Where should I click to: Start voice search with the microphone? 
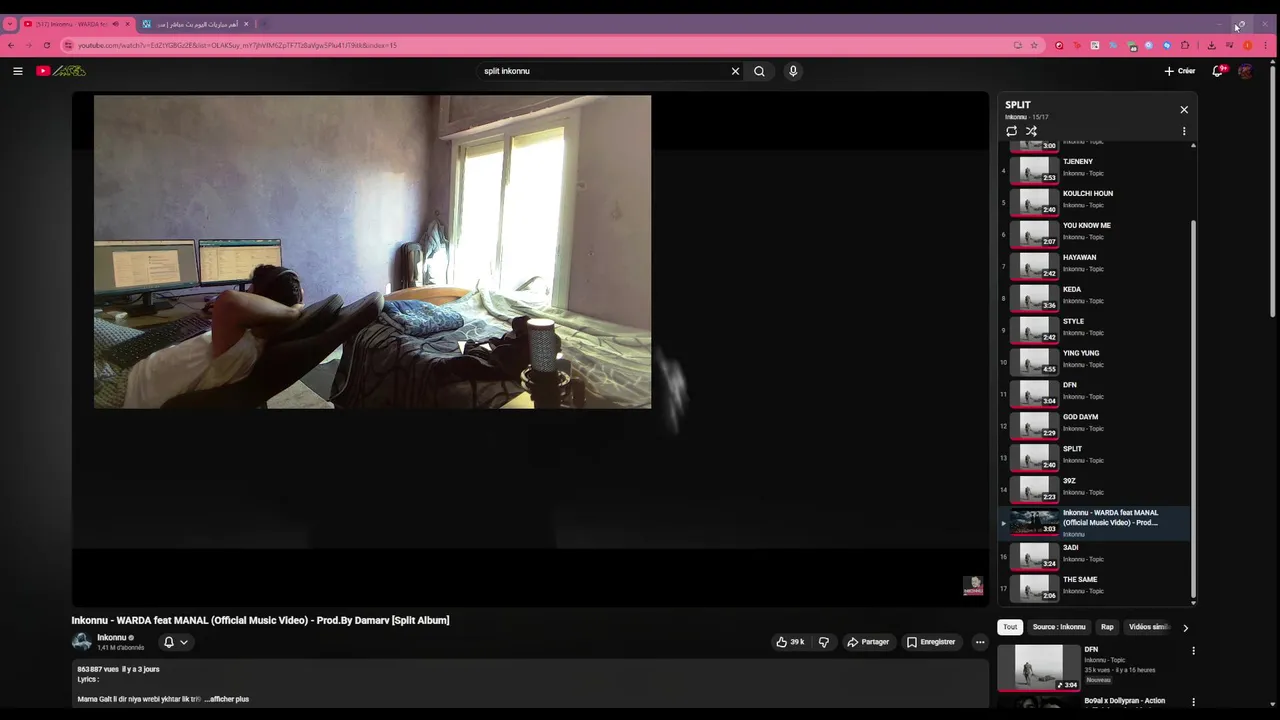[793, 71]
